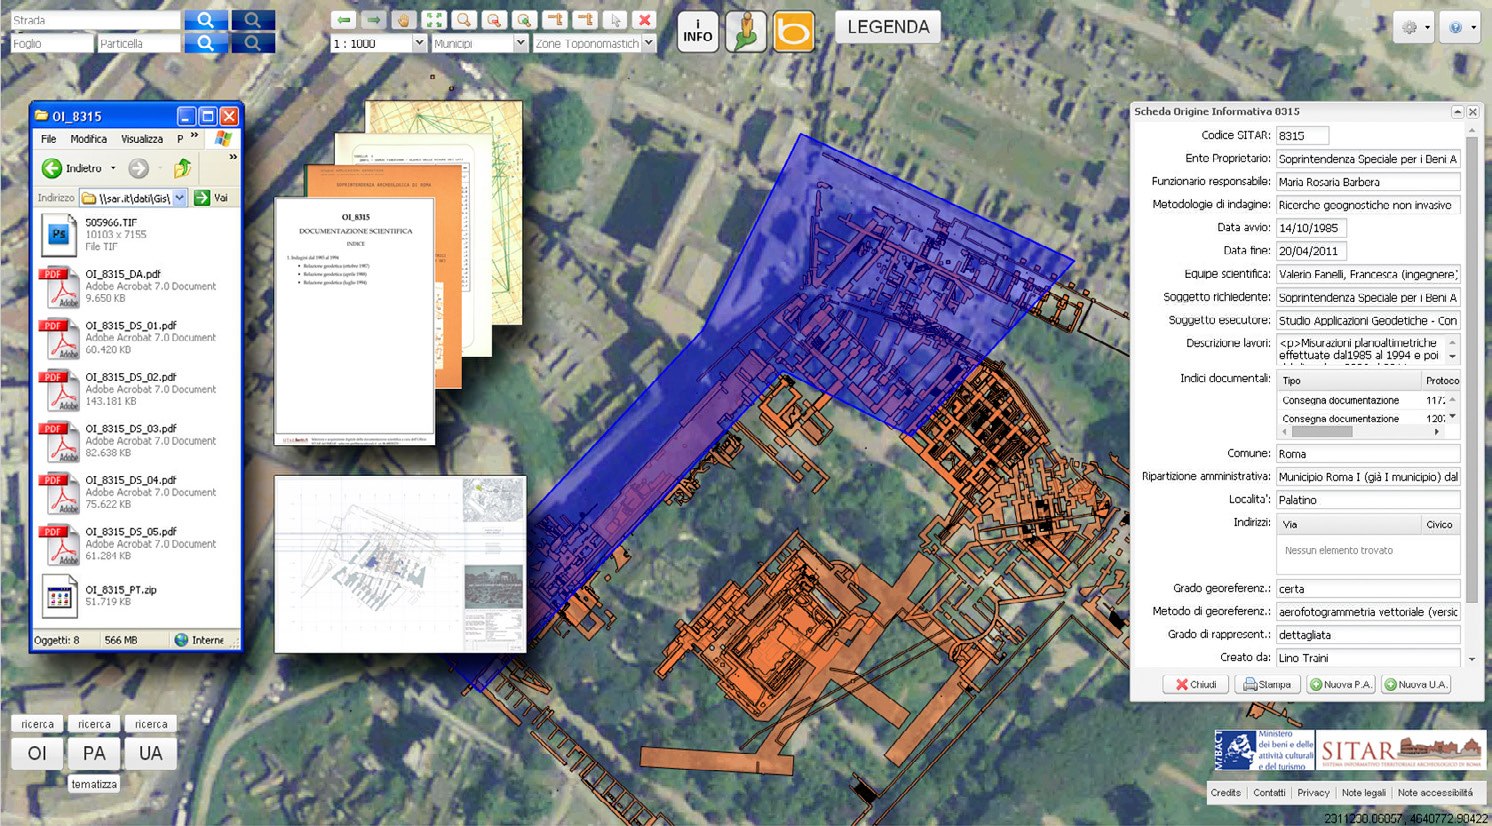Image resolution: width=1492 pixels, height=826 pixels.
Task: Click the ricerca button above UA
Action: point(151,724)
